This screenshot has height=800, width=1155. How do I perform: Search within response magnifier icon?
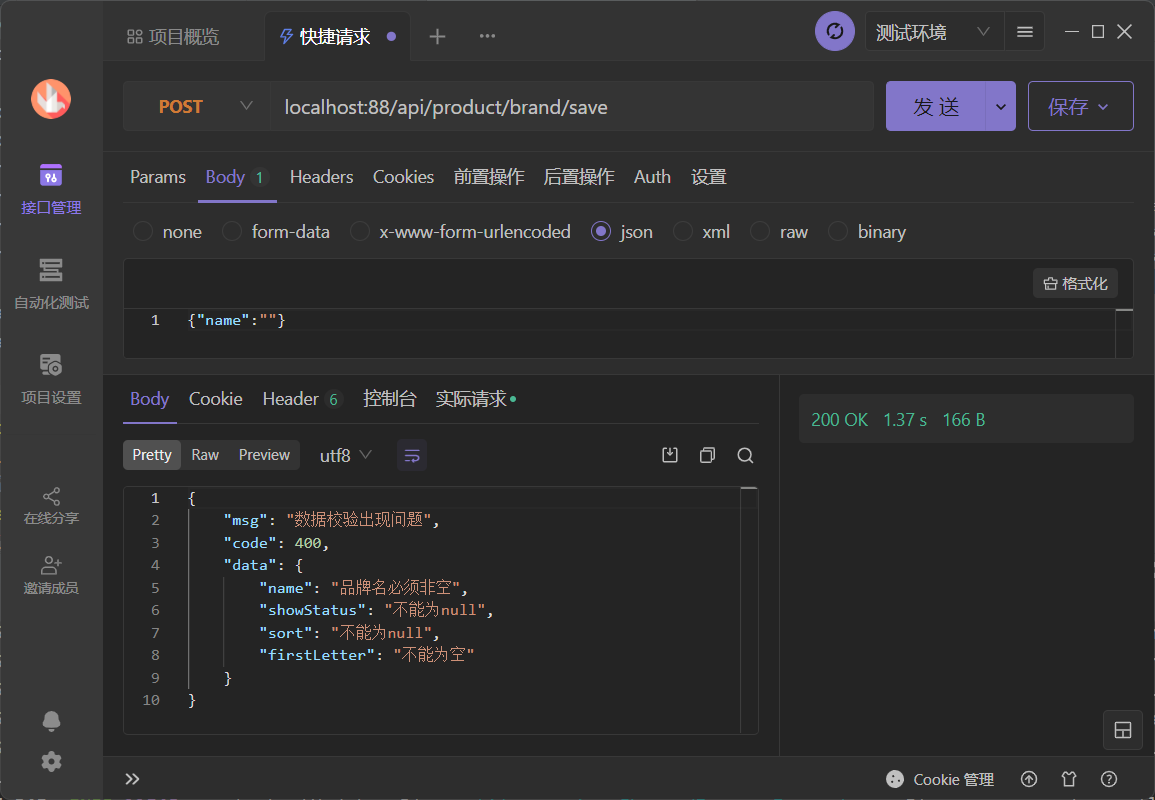[745, 455]
